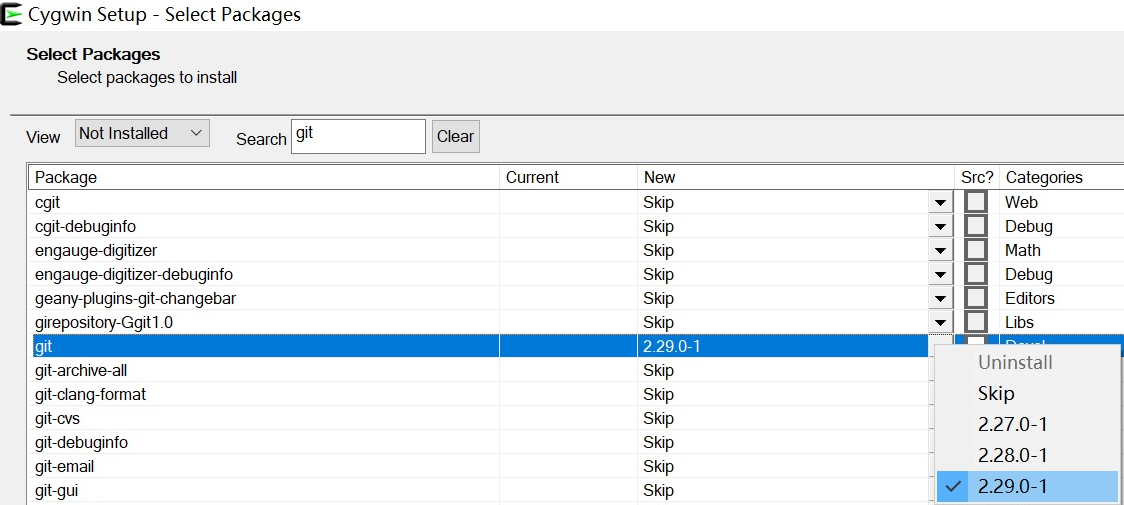Choose Skip in the version popup menu
This screenshot has height=505, width=1124.
pos(1028,393)
